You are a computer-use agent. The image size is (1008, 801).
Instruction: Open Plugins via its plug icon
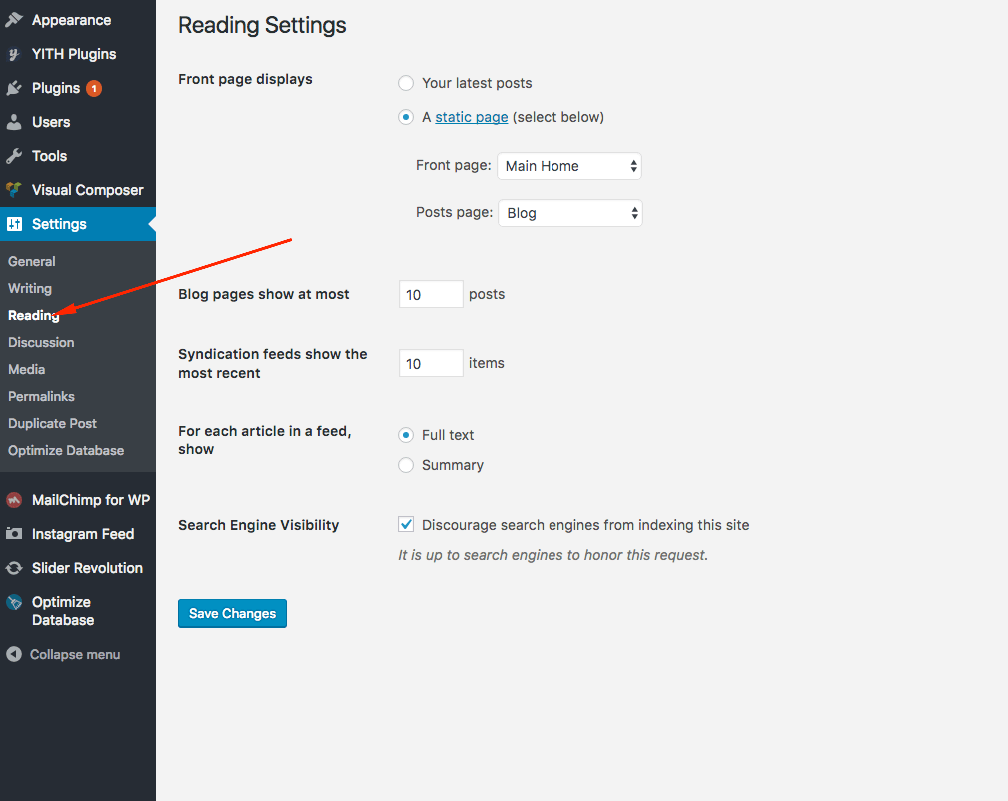[x=14, y=88]
